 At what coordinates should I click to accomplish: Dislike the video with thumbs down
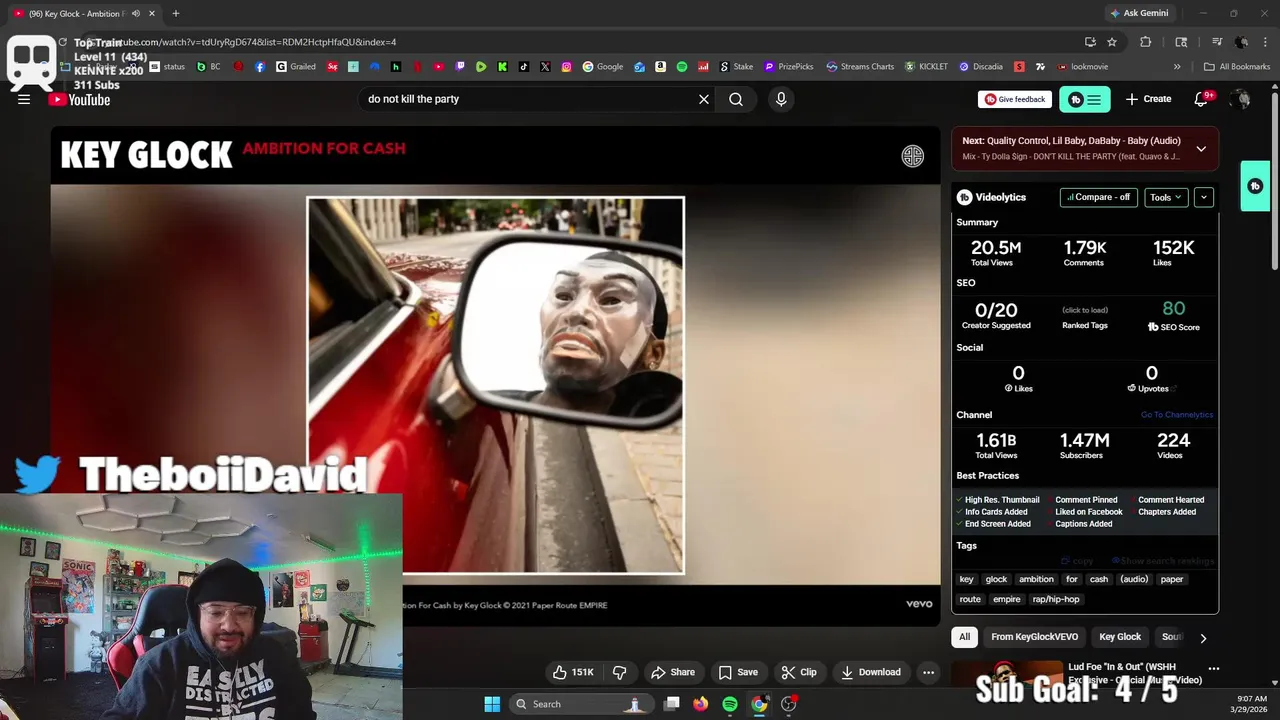pyautogui.click(x=619, y=672)
